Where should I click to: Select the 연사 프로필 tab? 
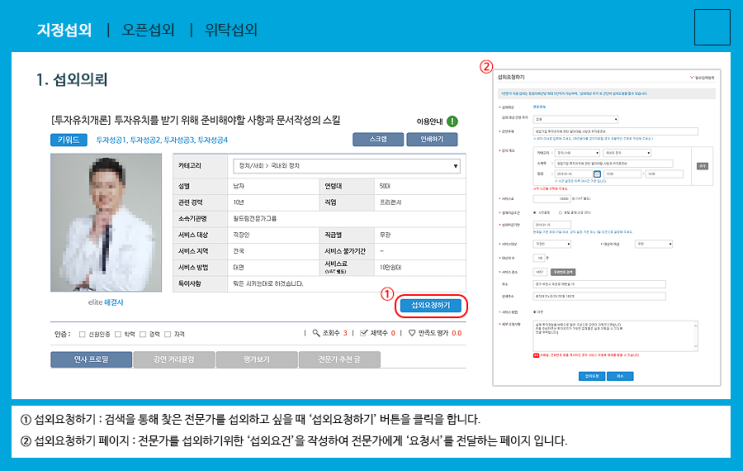pyautogui.click(x=91, y=360)
